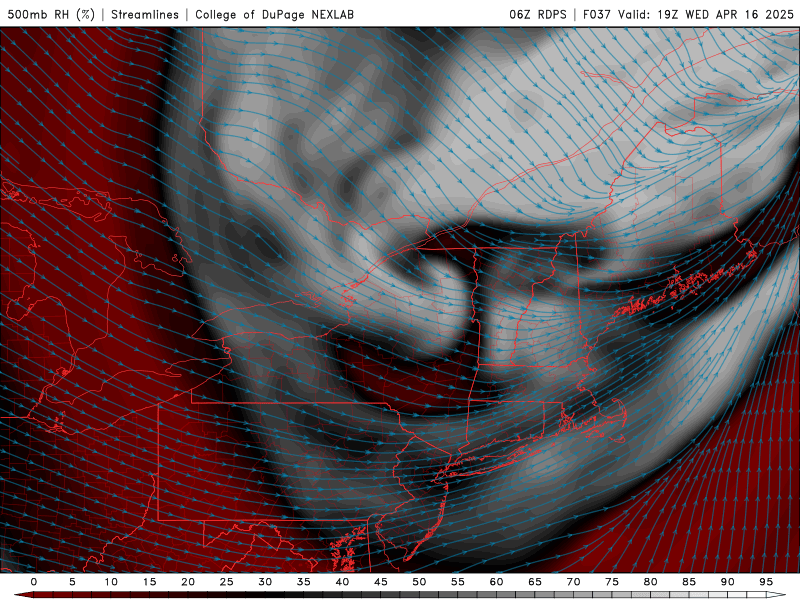Click the 20 label on the RH scale

[x=188, y=582]
